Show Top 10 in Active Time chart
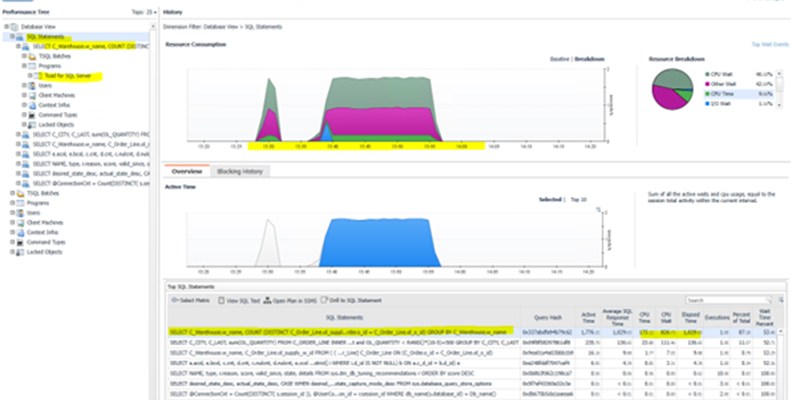This screenshot has width=800, height=400. tap(579, 199)
